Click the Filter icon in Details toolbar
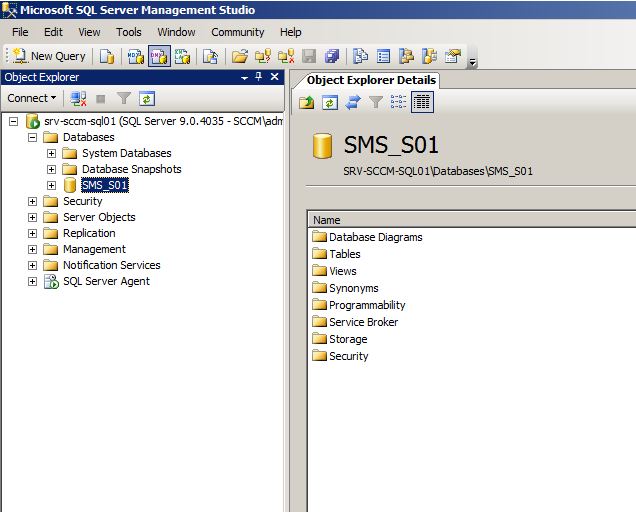The height and width of the screenshot is (512, 636). [x=376, y=102]
